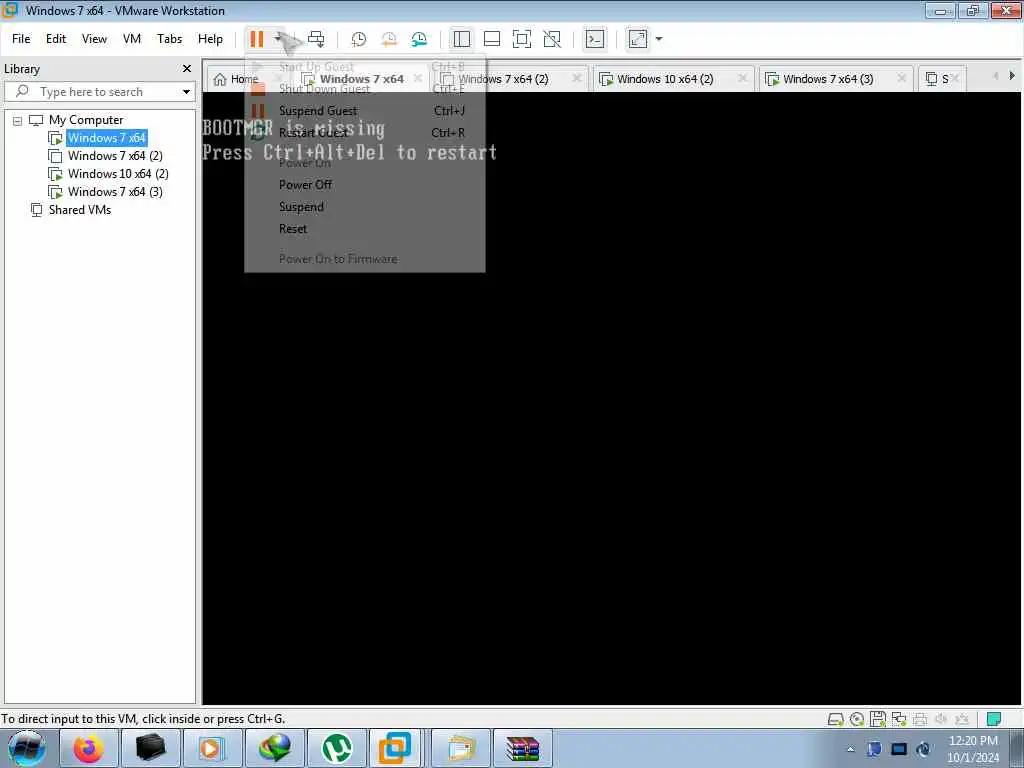This screenshot has width=1024, height=768.
Task: Open the console view icon
Action: click(x=595, y=39)
